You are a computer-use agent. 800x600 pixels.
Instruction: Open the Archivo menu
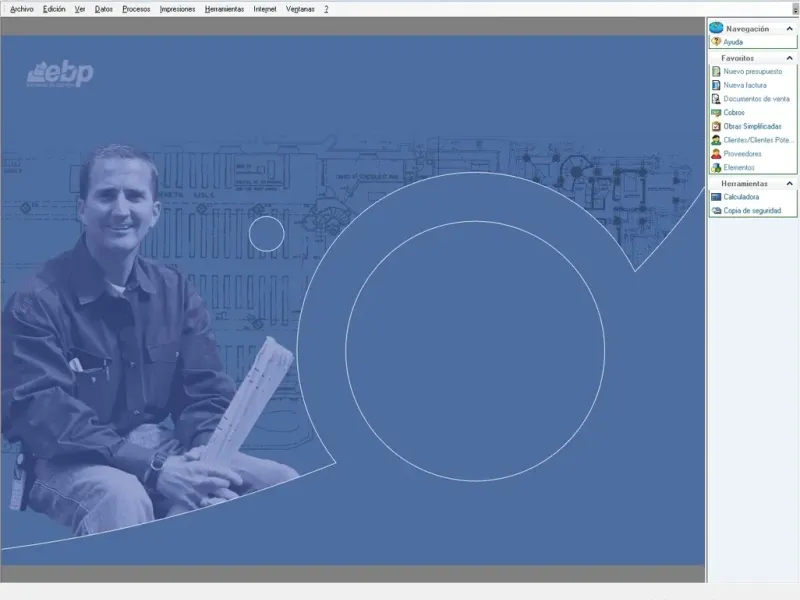21,9
